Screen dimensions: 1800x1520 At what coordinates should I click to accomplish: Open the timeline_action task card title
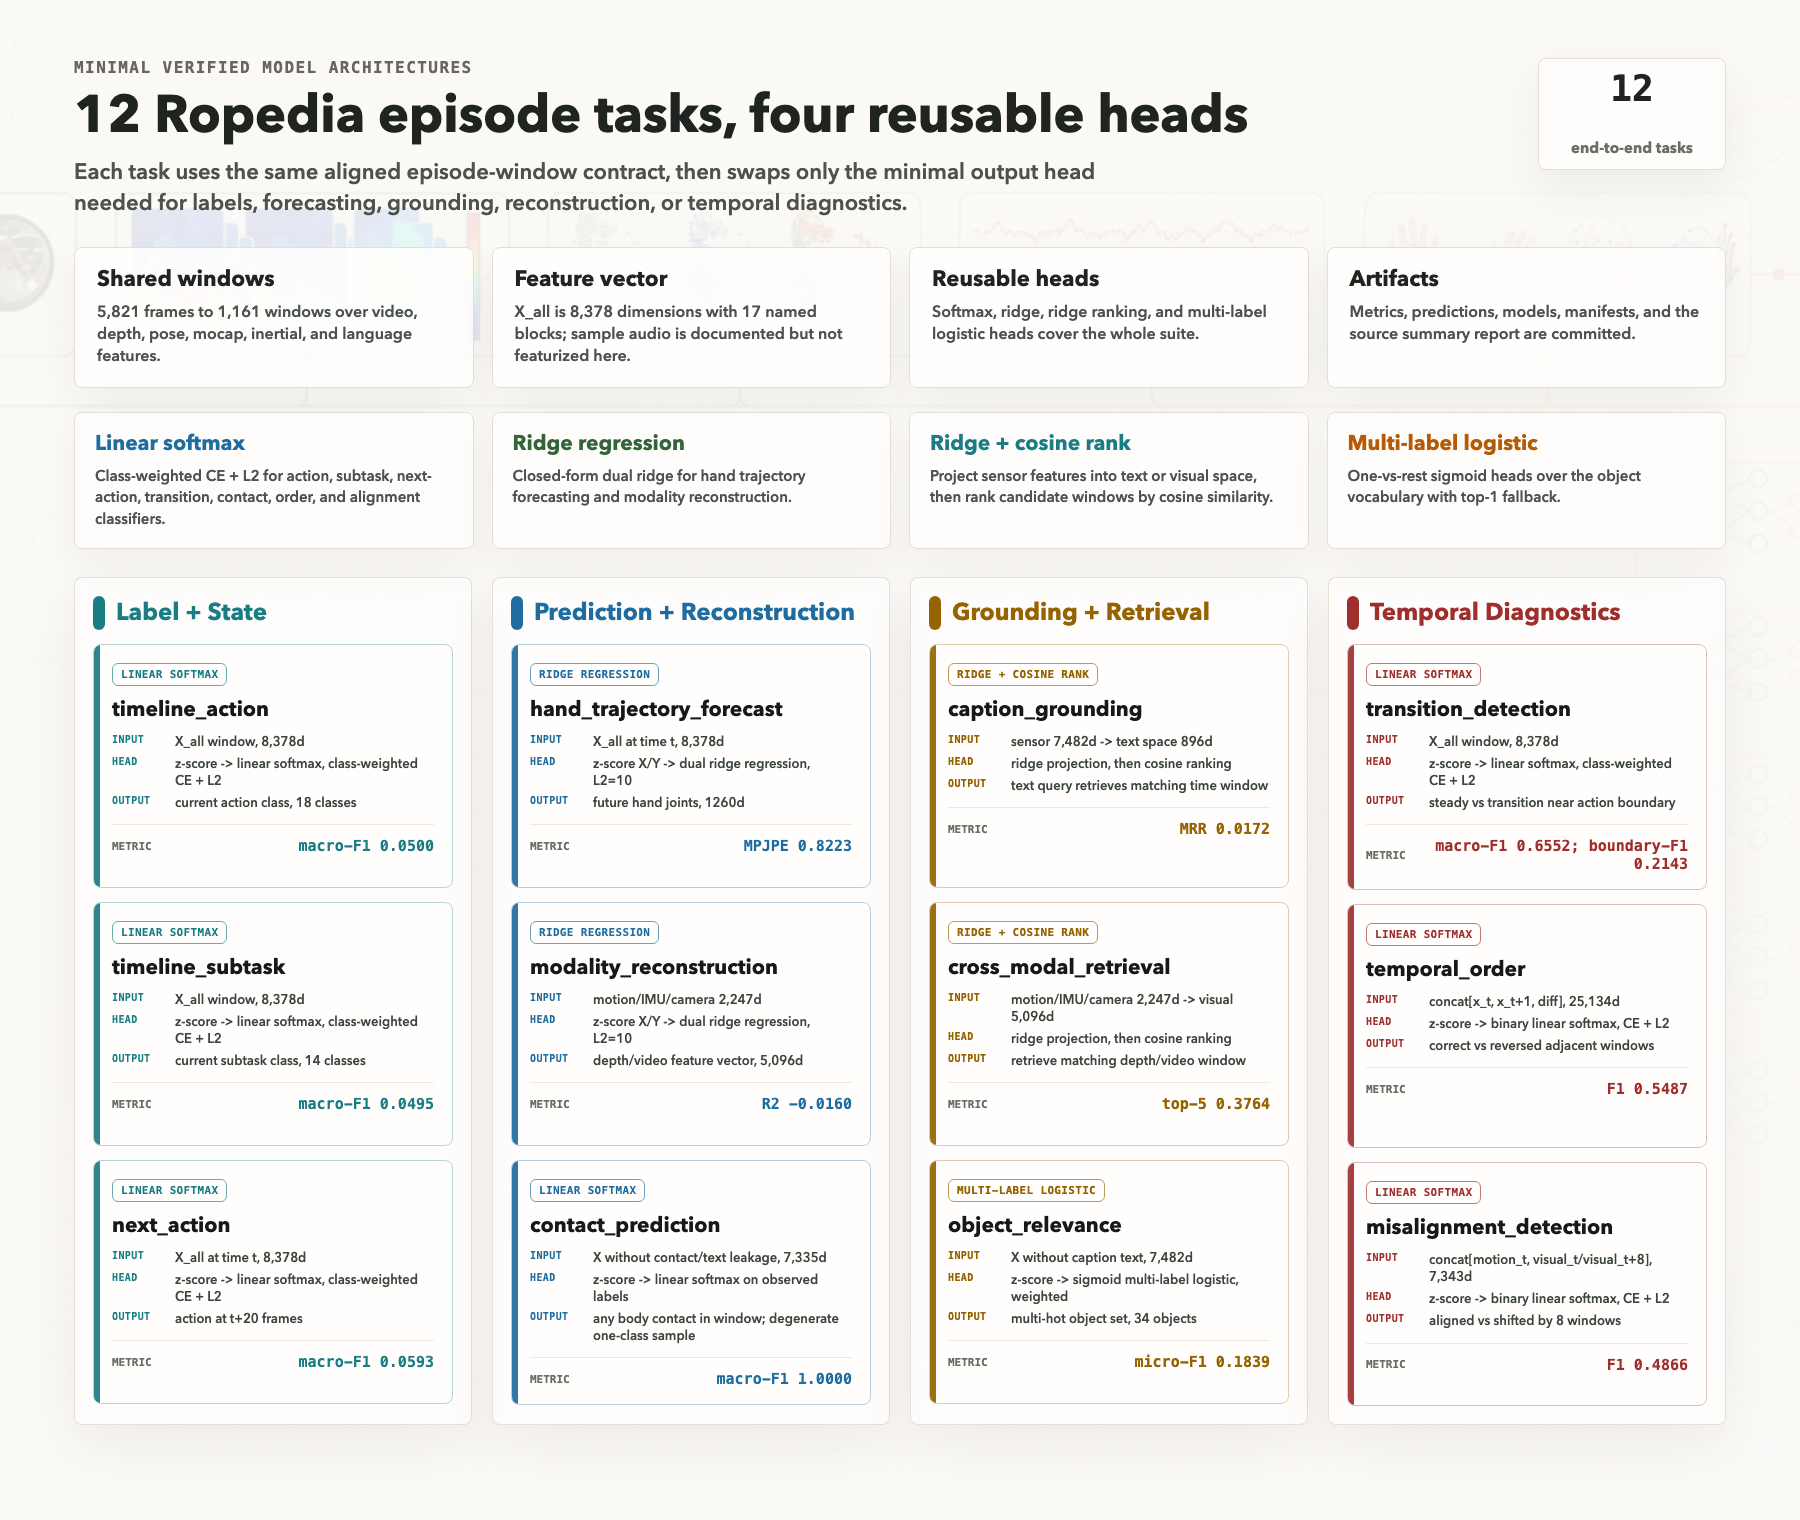coord(190,709)
